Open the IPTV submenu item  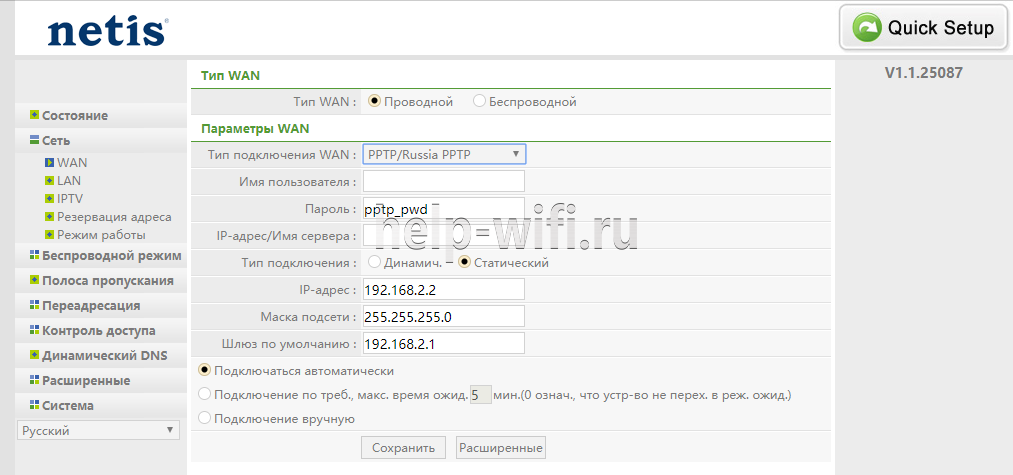click(70, 198)
